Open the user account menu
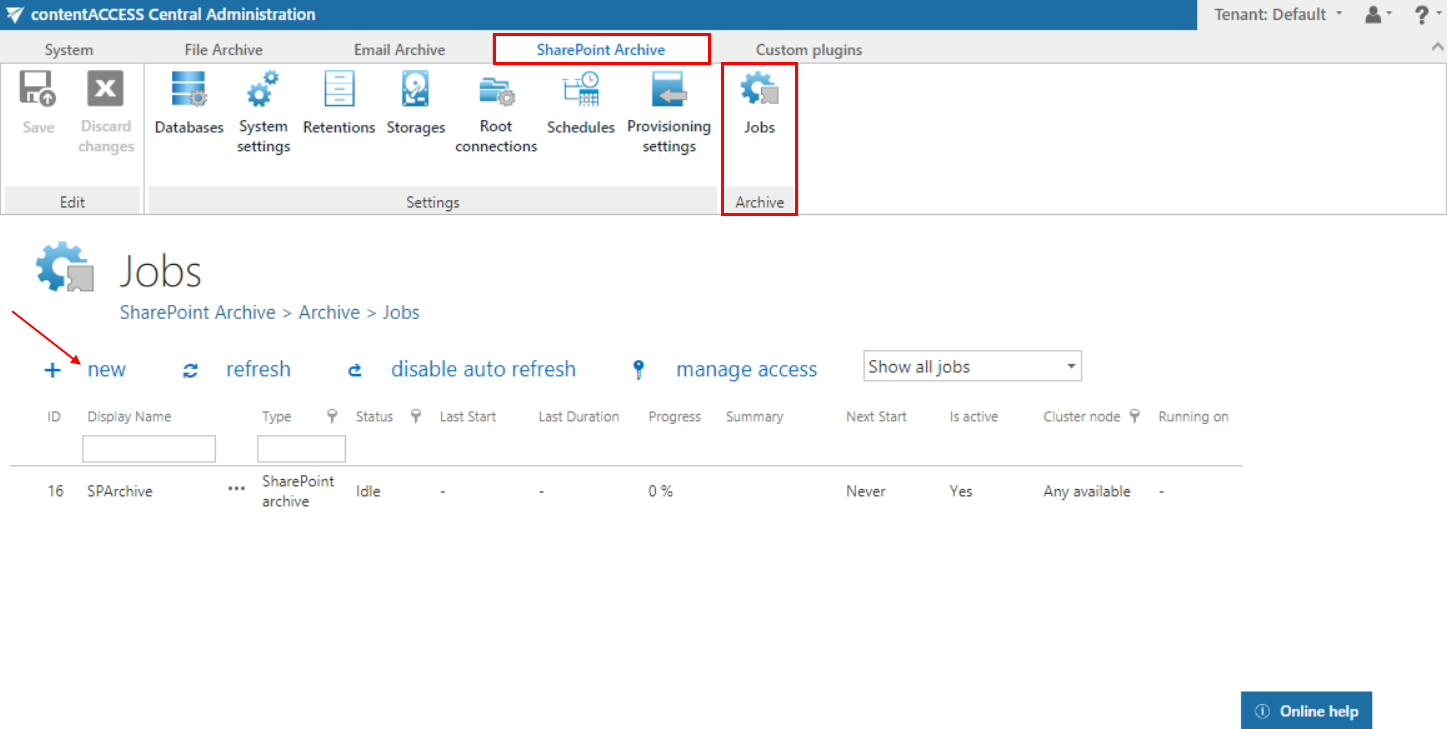Screen dimensions: 1447x729 click(x=1378, y=15)
